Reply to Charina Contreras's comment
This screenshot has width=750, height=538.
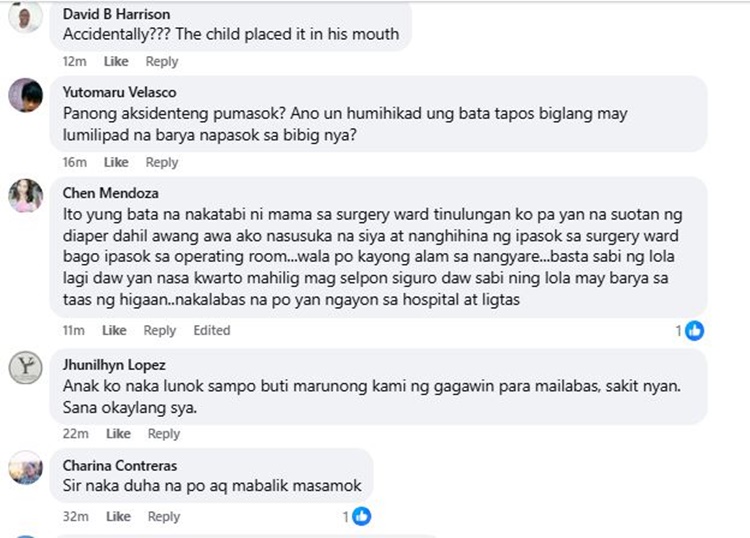[163, 516]
